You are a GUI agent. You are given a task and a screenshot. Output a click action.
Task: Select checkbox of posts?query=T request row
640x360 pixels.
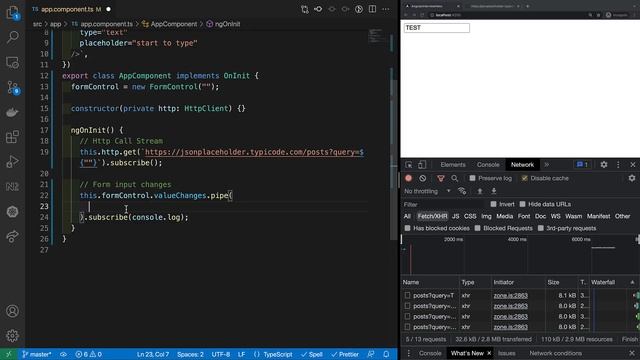tap(407, 295)
